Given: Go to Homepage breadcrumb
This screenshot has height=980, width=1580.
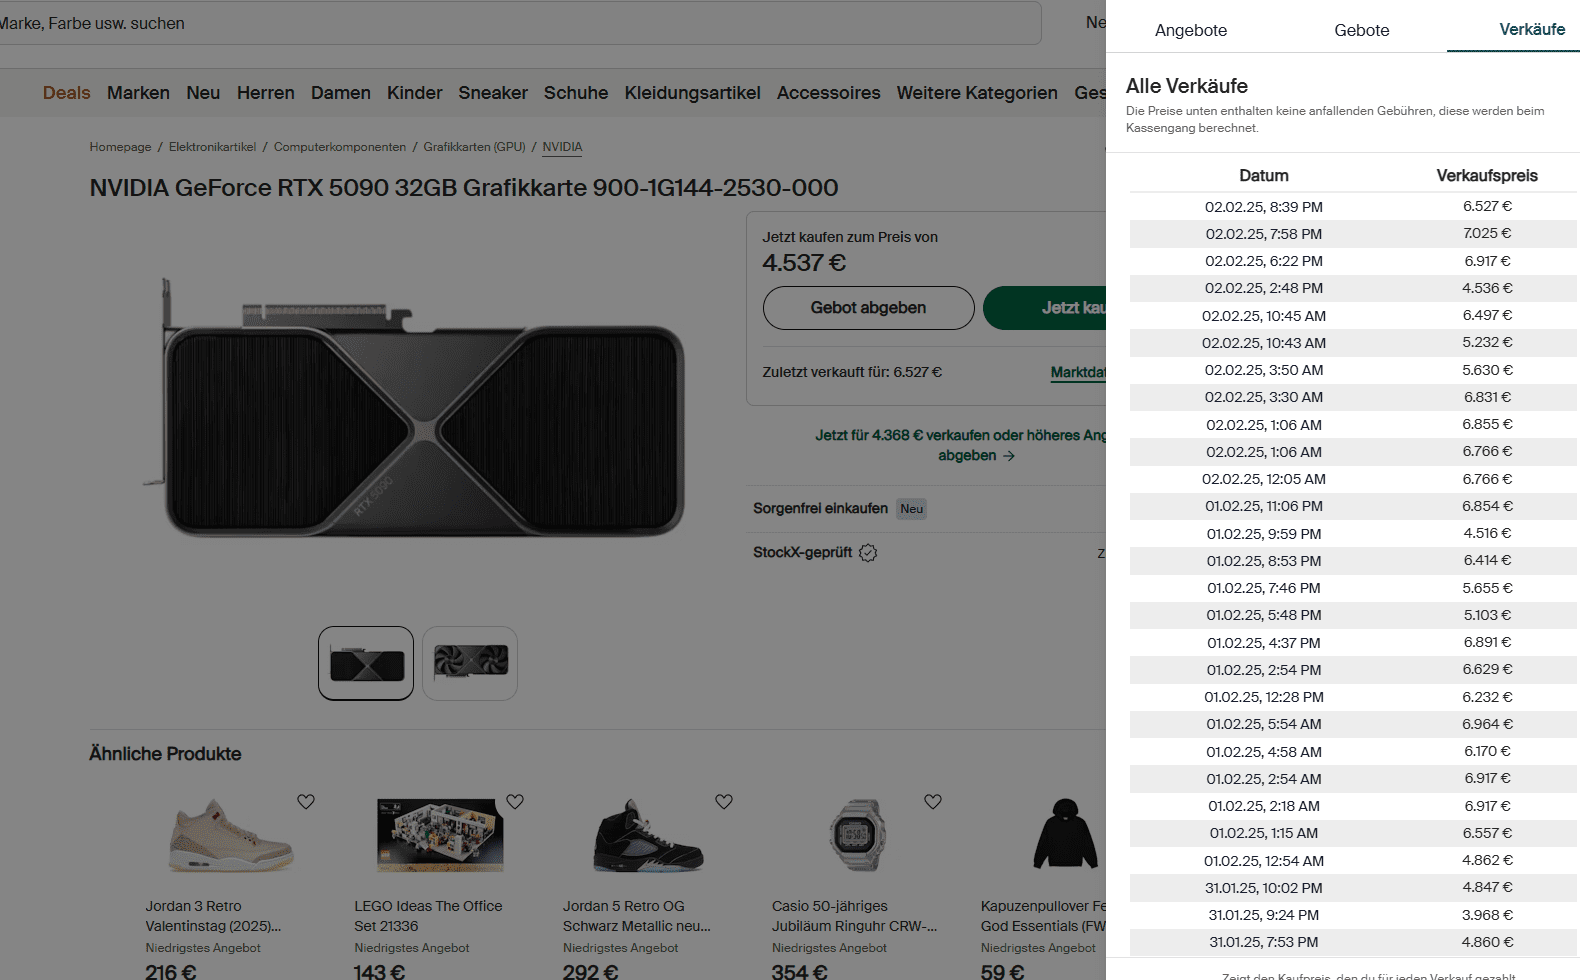Looking at the screenshot, I should [x=120, y=147].
